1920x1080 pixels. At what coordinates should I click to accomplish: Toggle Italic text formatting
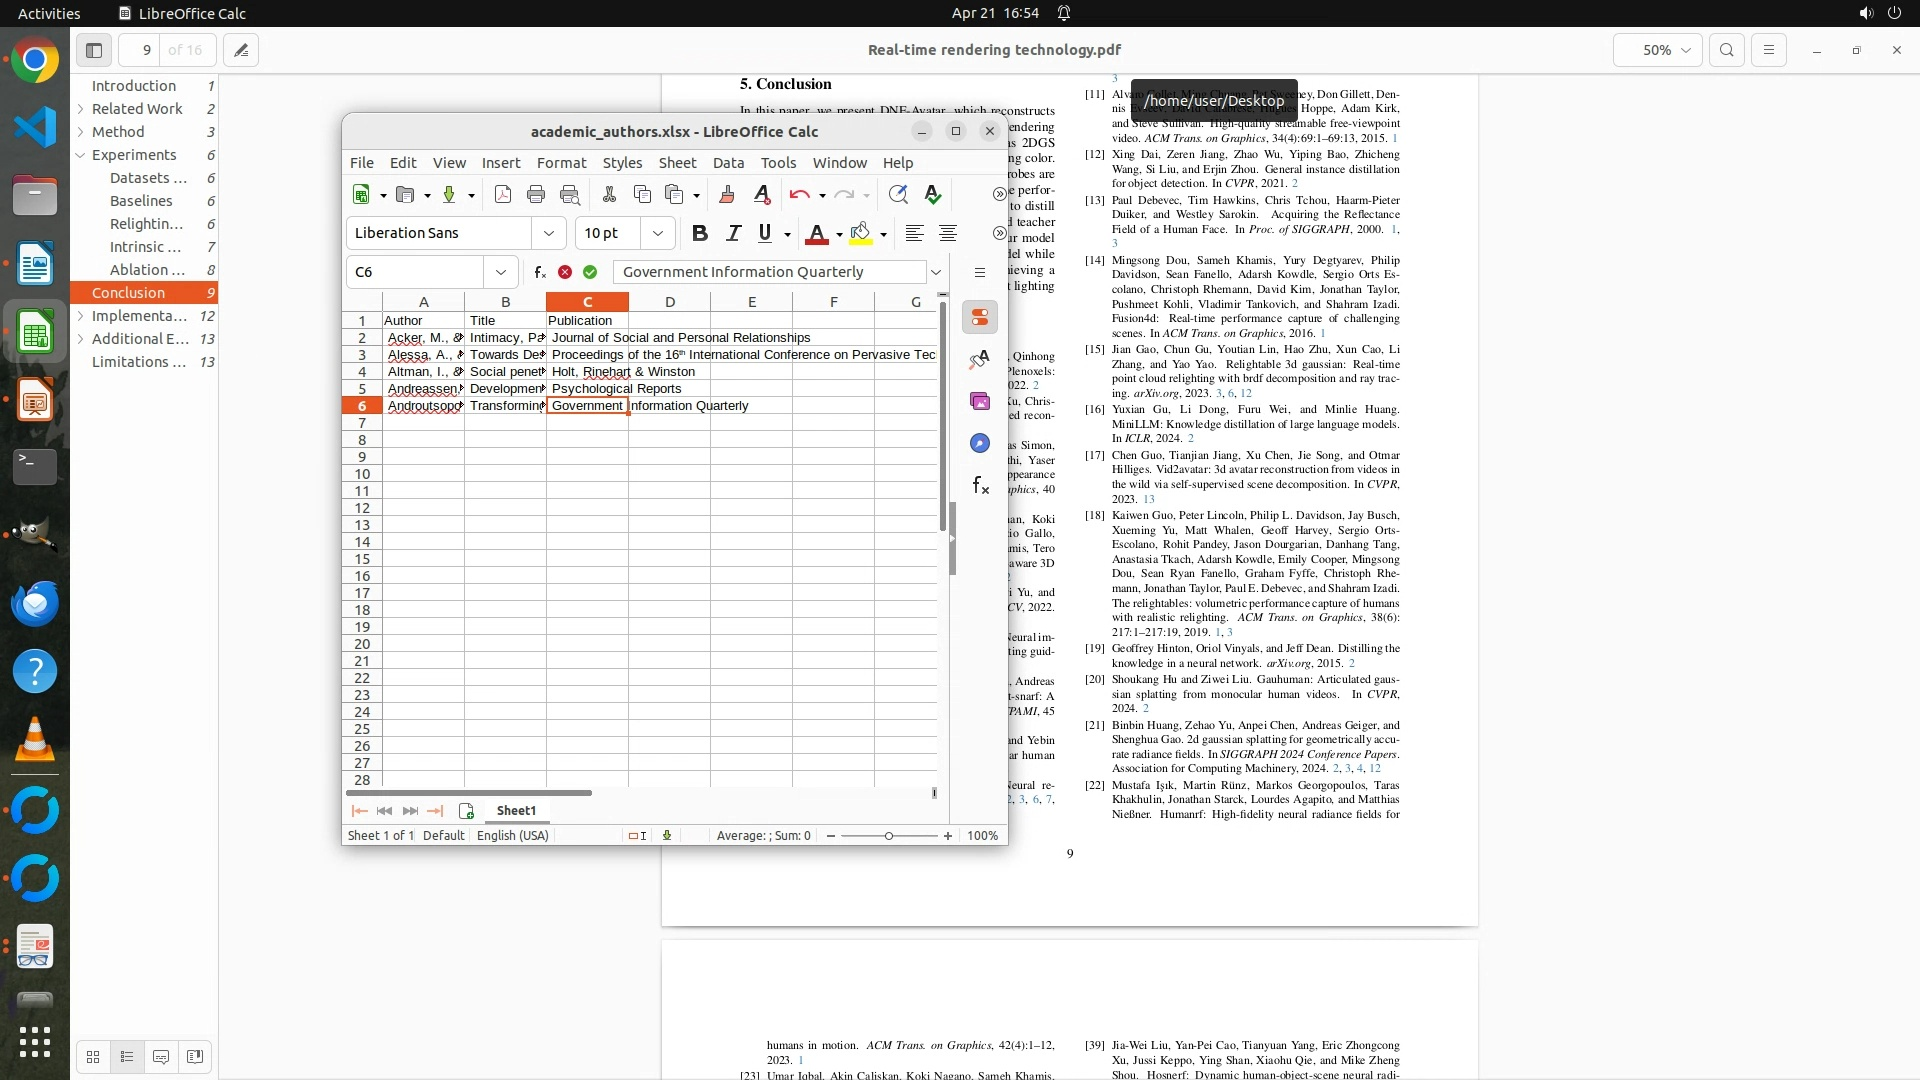pyautogui.click(x=733, y=233)
